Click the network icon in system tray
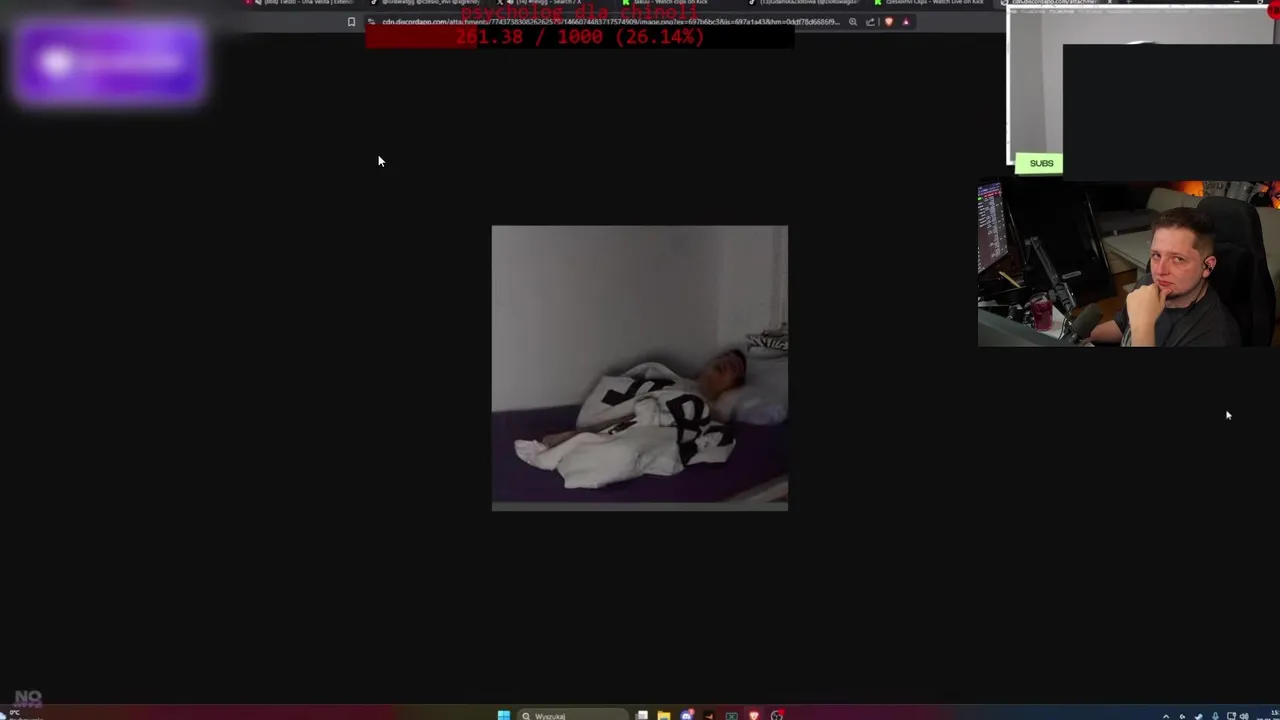 coord(1231,716)
